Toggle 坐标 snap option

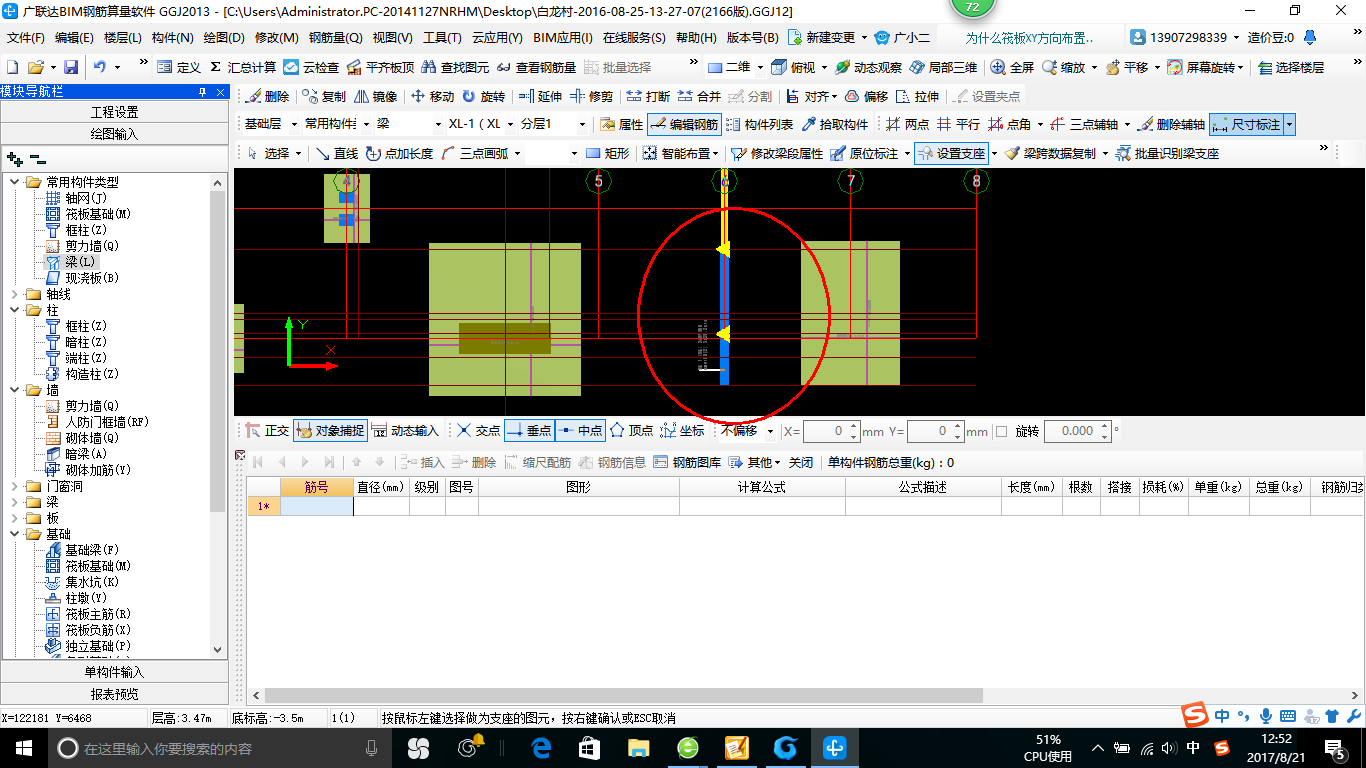pyautogui.click(x=682, y=431)
